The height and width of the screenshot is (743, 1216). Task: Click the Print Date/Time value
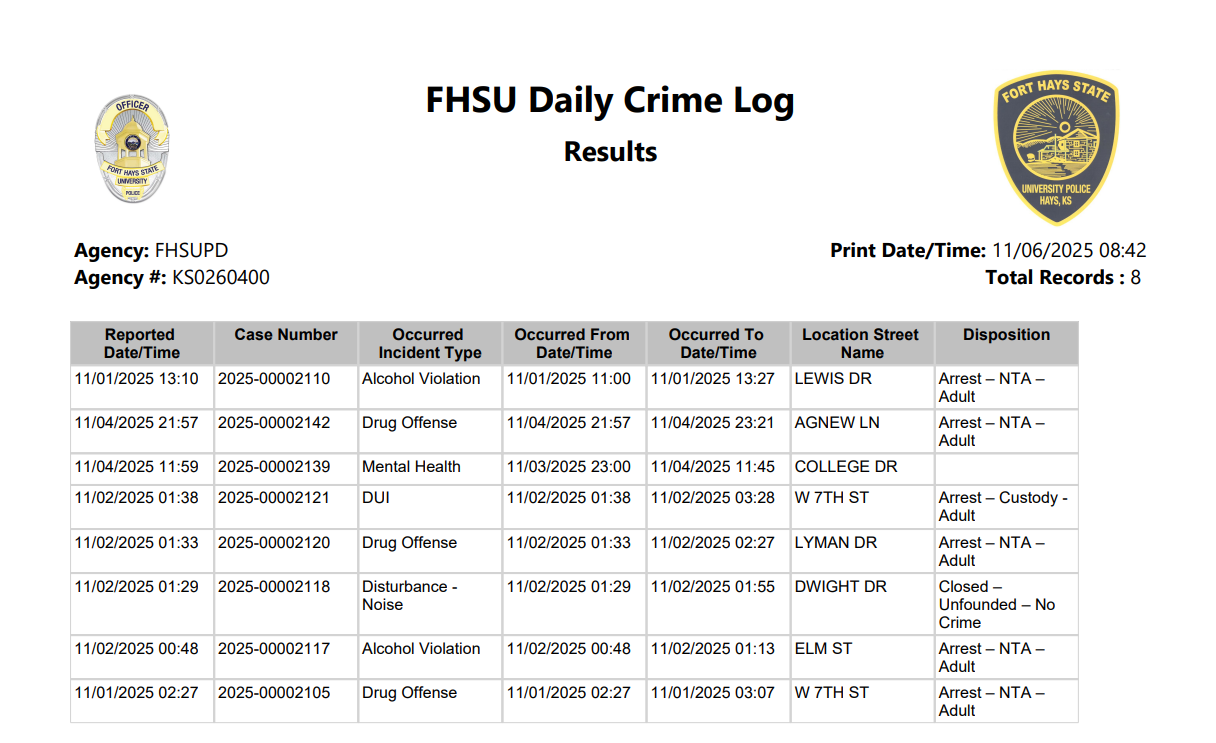click(1069, 251)
